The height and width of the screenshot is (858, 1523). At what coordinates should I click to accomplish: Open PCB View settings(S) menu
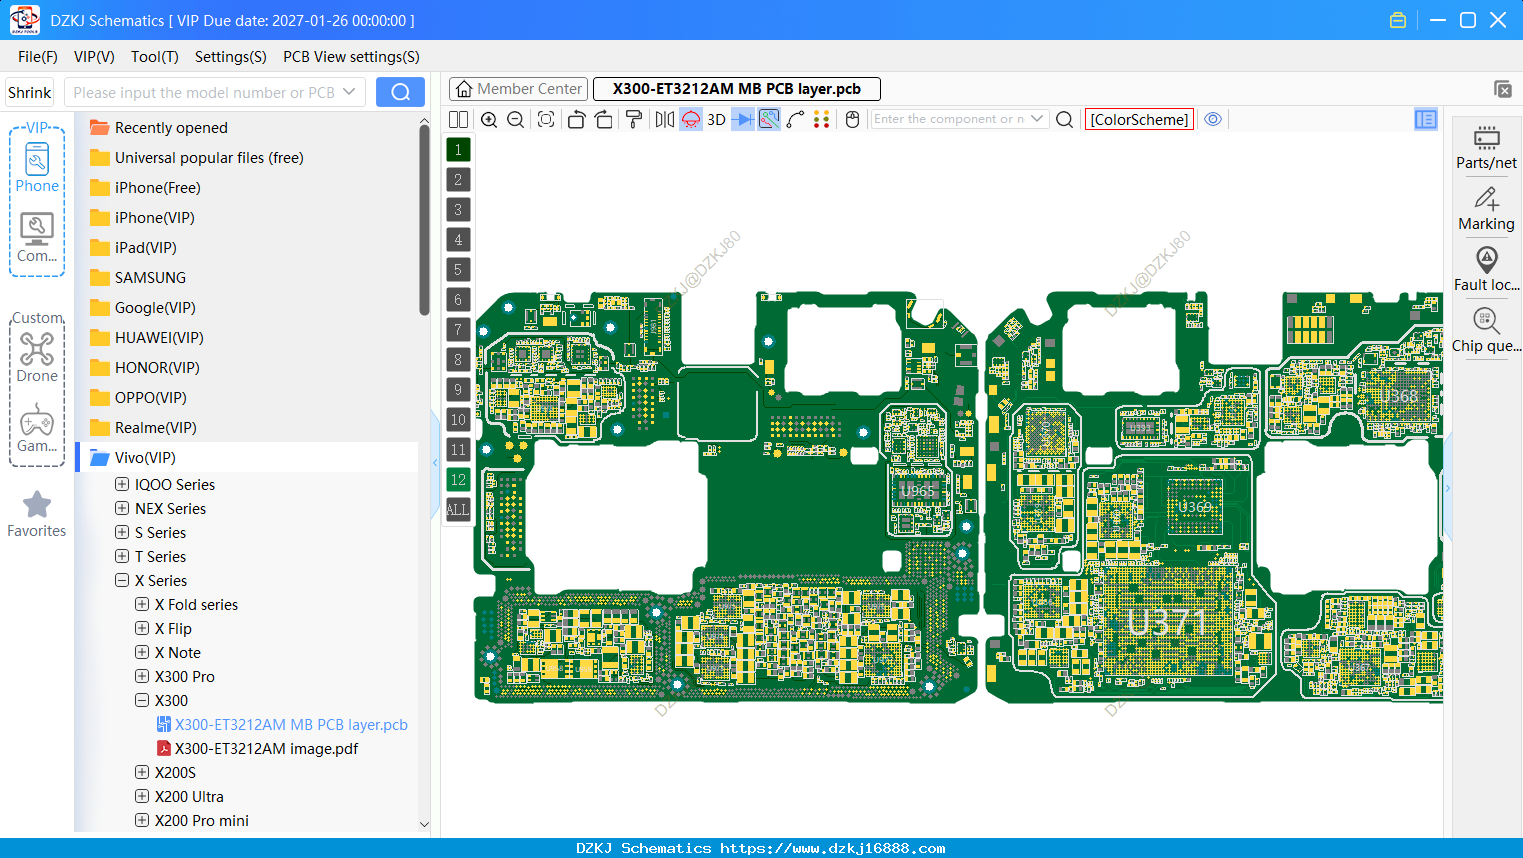click(351, 57)
